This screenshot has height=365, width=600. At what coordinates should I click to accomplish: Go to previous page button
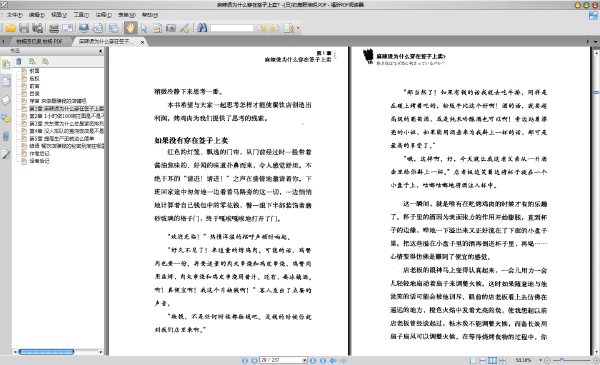pos(254,360)
